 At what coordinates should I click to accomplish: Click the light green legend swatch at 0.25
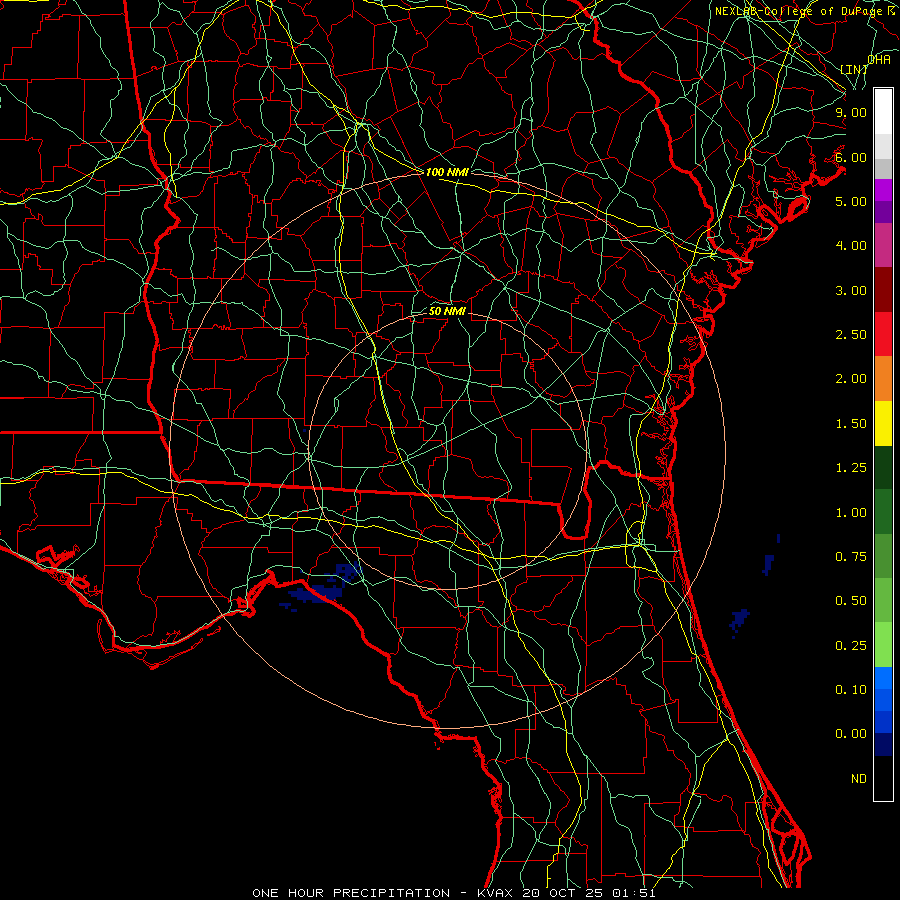click(883, 645)
